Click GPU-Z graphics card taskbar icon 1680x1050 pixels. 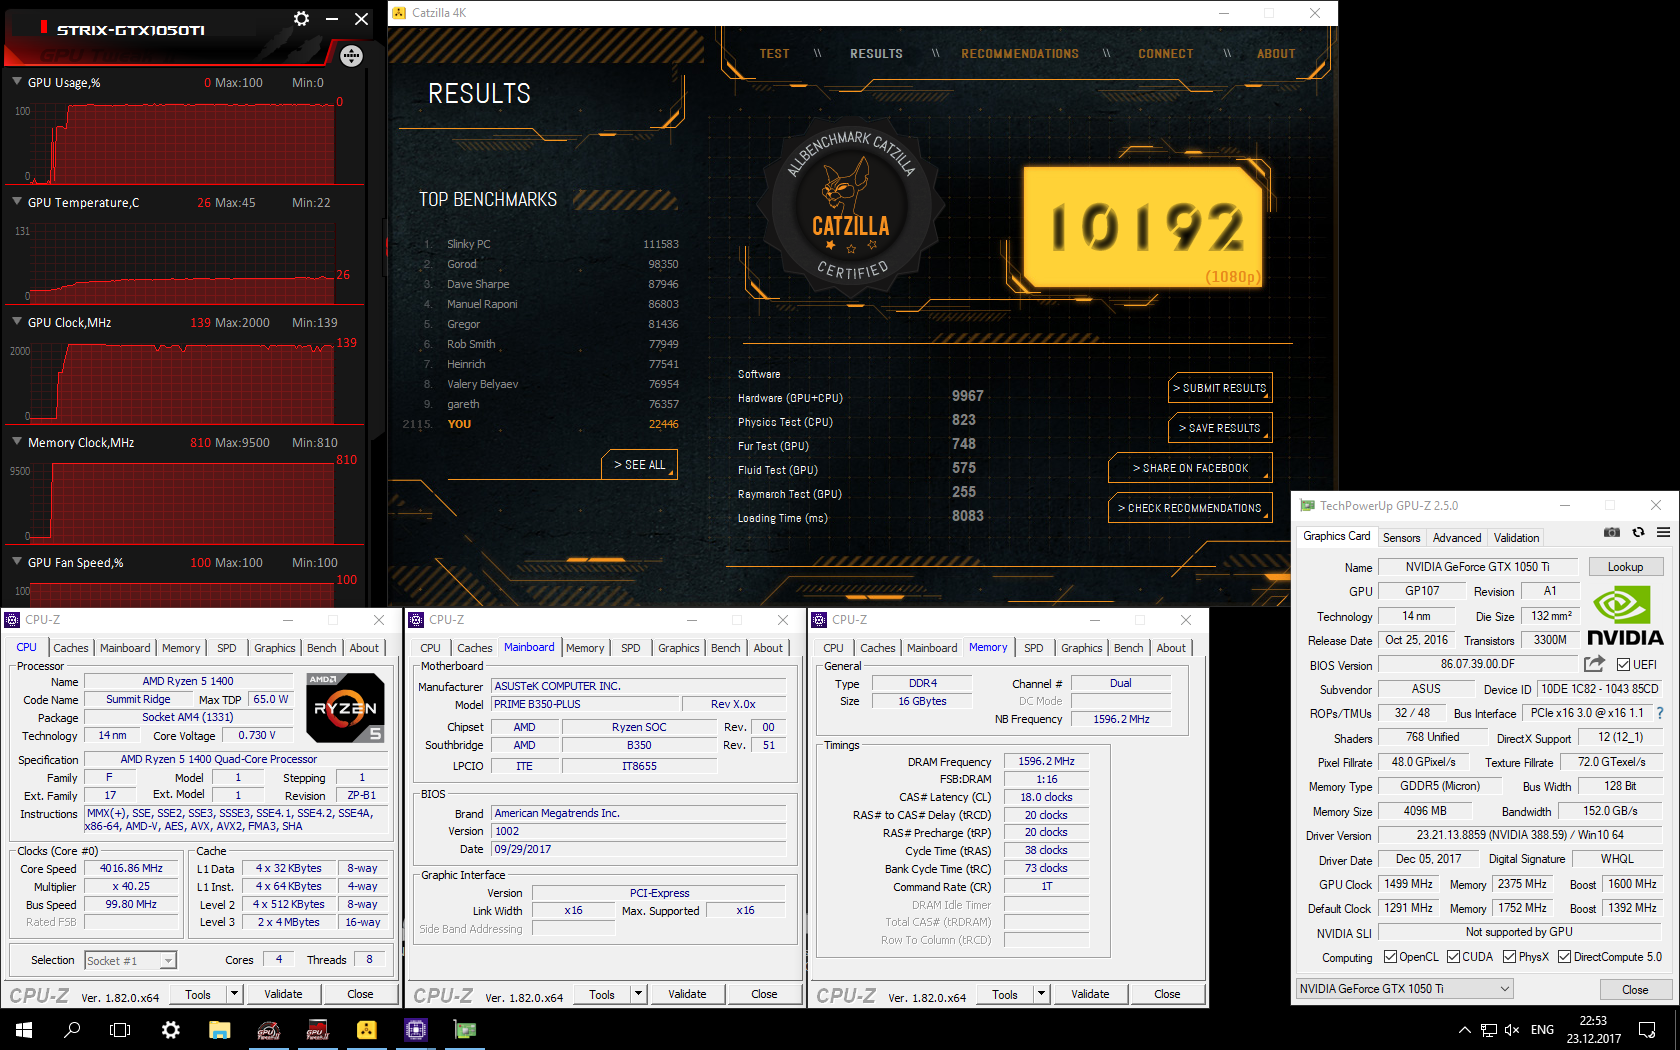pyautogui.click(x=464, y=1030)
